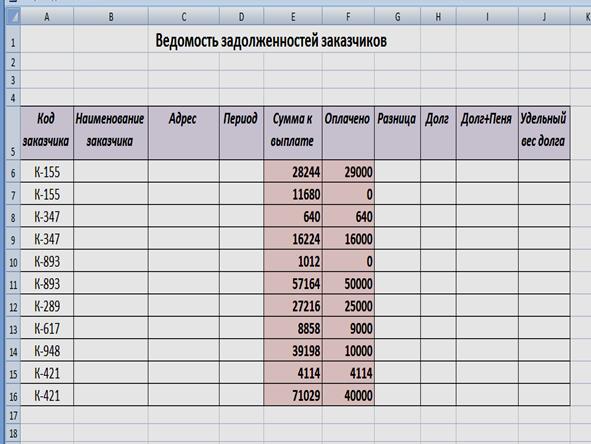Select column I header
The height and width of the screenshot is (444, 591).
pyautogui.click(x=487, y=17)
